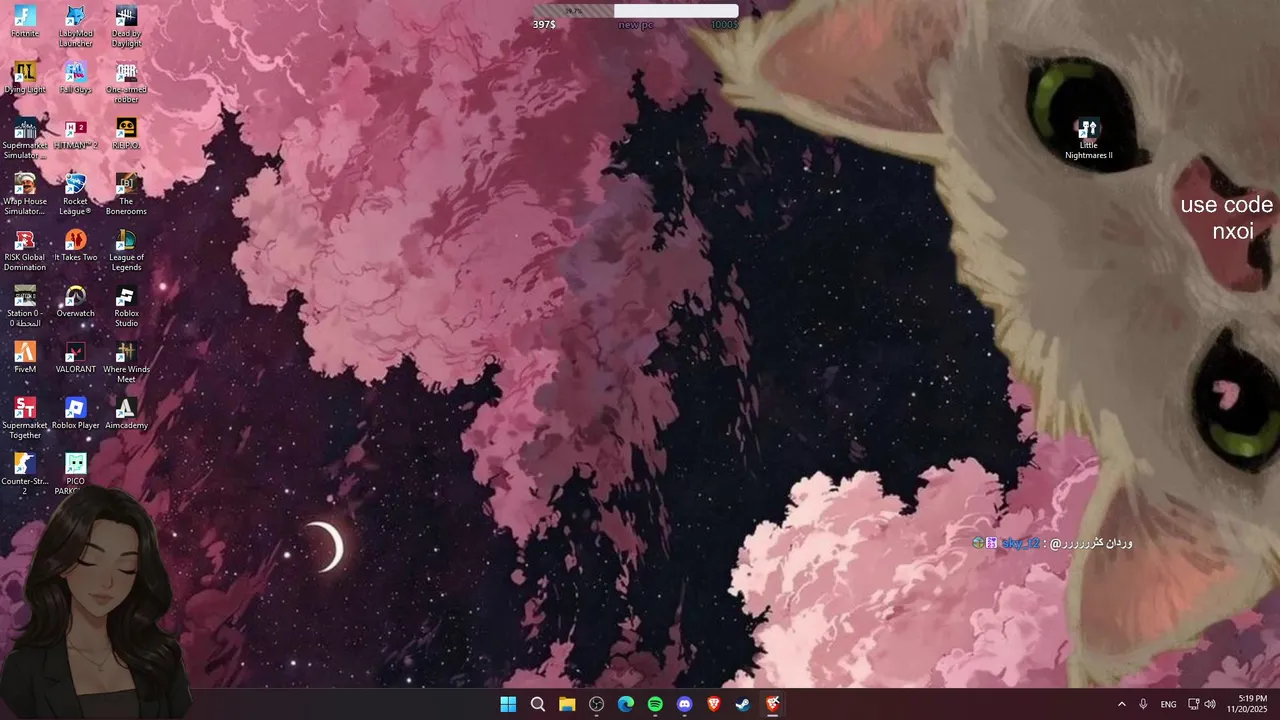This screenshot has height=720, width=1280.
Task: Select the Roblox Player desktop icon
Action: point(75,413)
